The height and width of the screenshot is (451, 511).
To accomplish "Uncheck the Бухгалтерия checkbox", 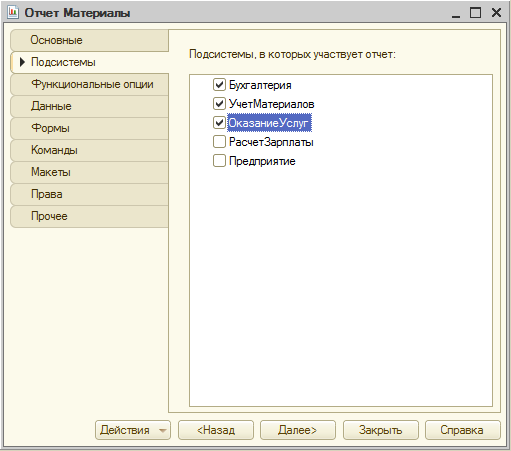I will pos(219,85).
